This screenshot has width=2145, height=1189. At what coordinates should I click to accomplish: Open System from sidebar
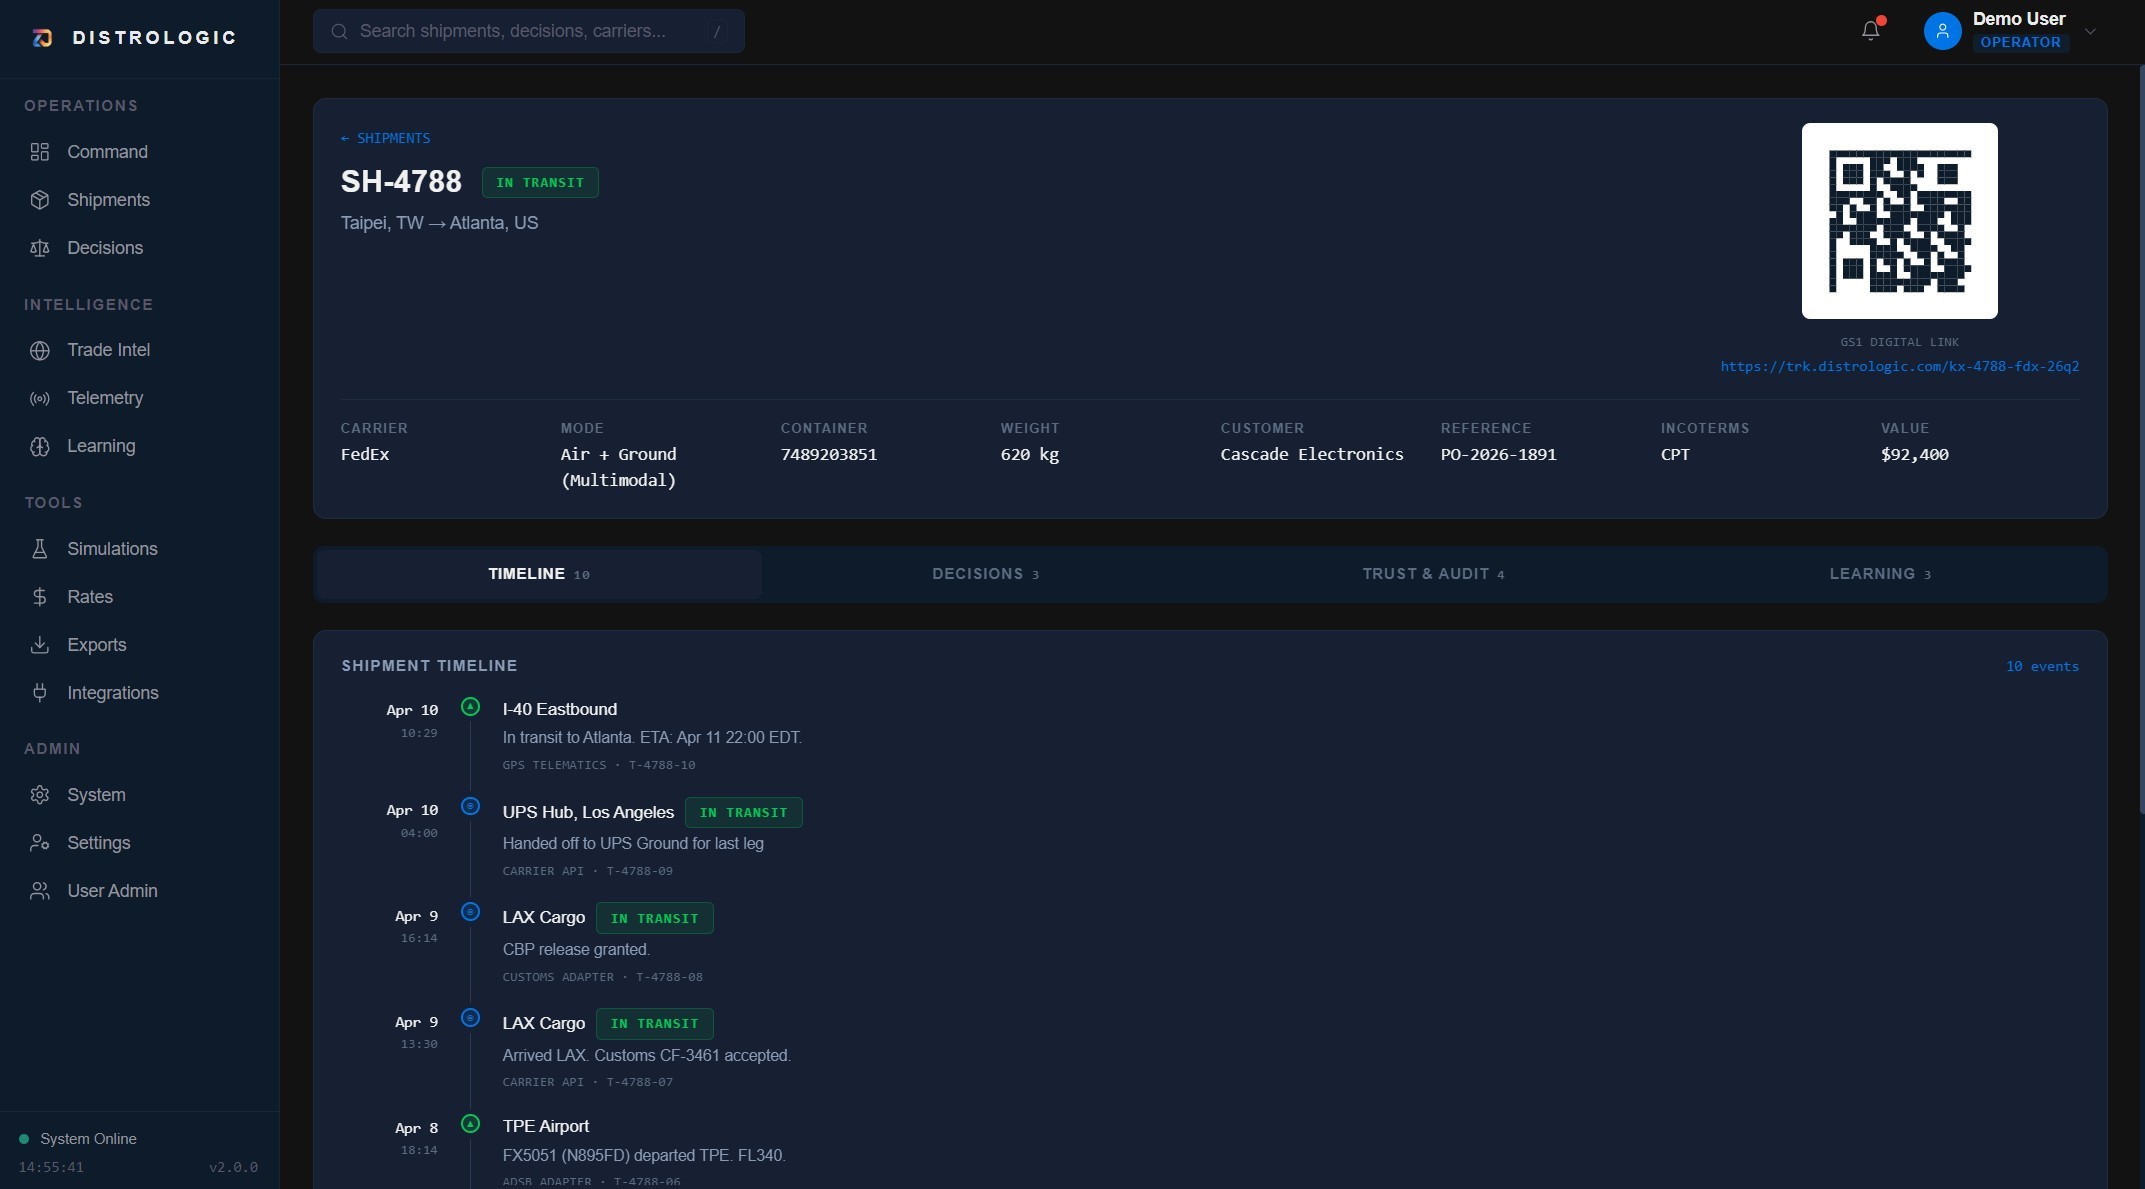[x=96, y=795]
